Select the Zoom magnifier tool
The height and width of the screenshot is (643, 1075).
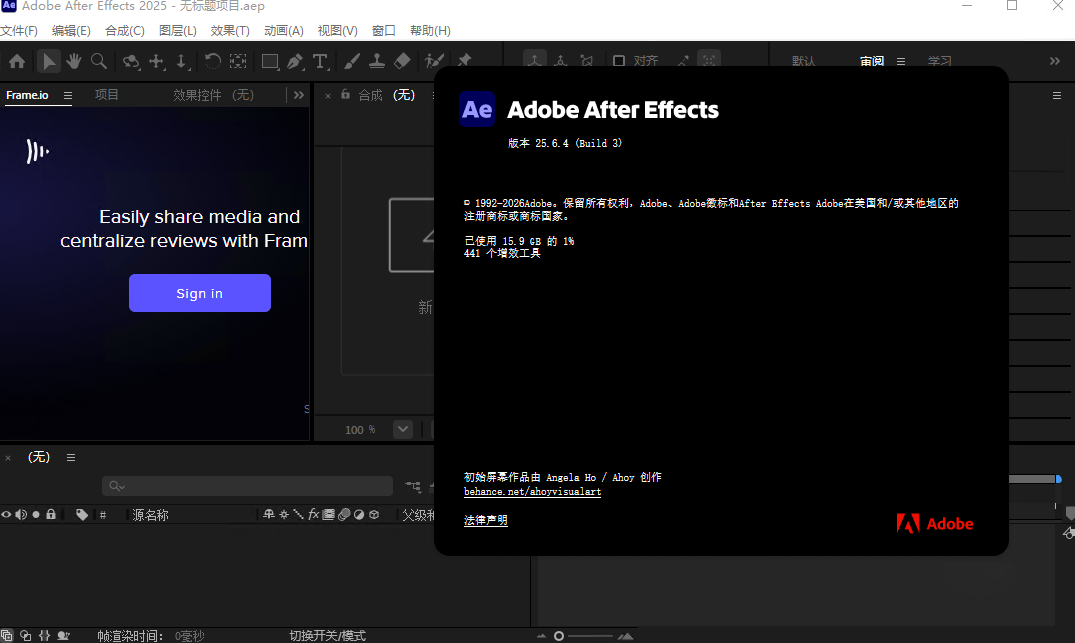[x=99, y=62]
